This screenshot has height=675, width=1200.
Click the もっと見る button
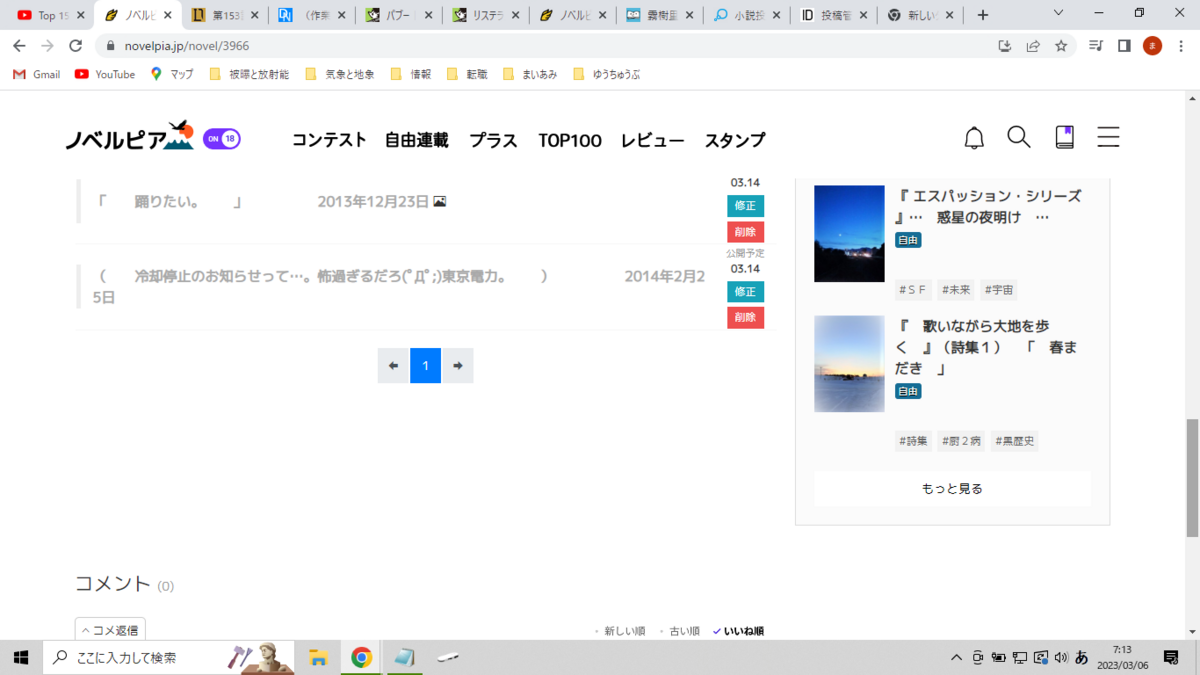(952, 489)
